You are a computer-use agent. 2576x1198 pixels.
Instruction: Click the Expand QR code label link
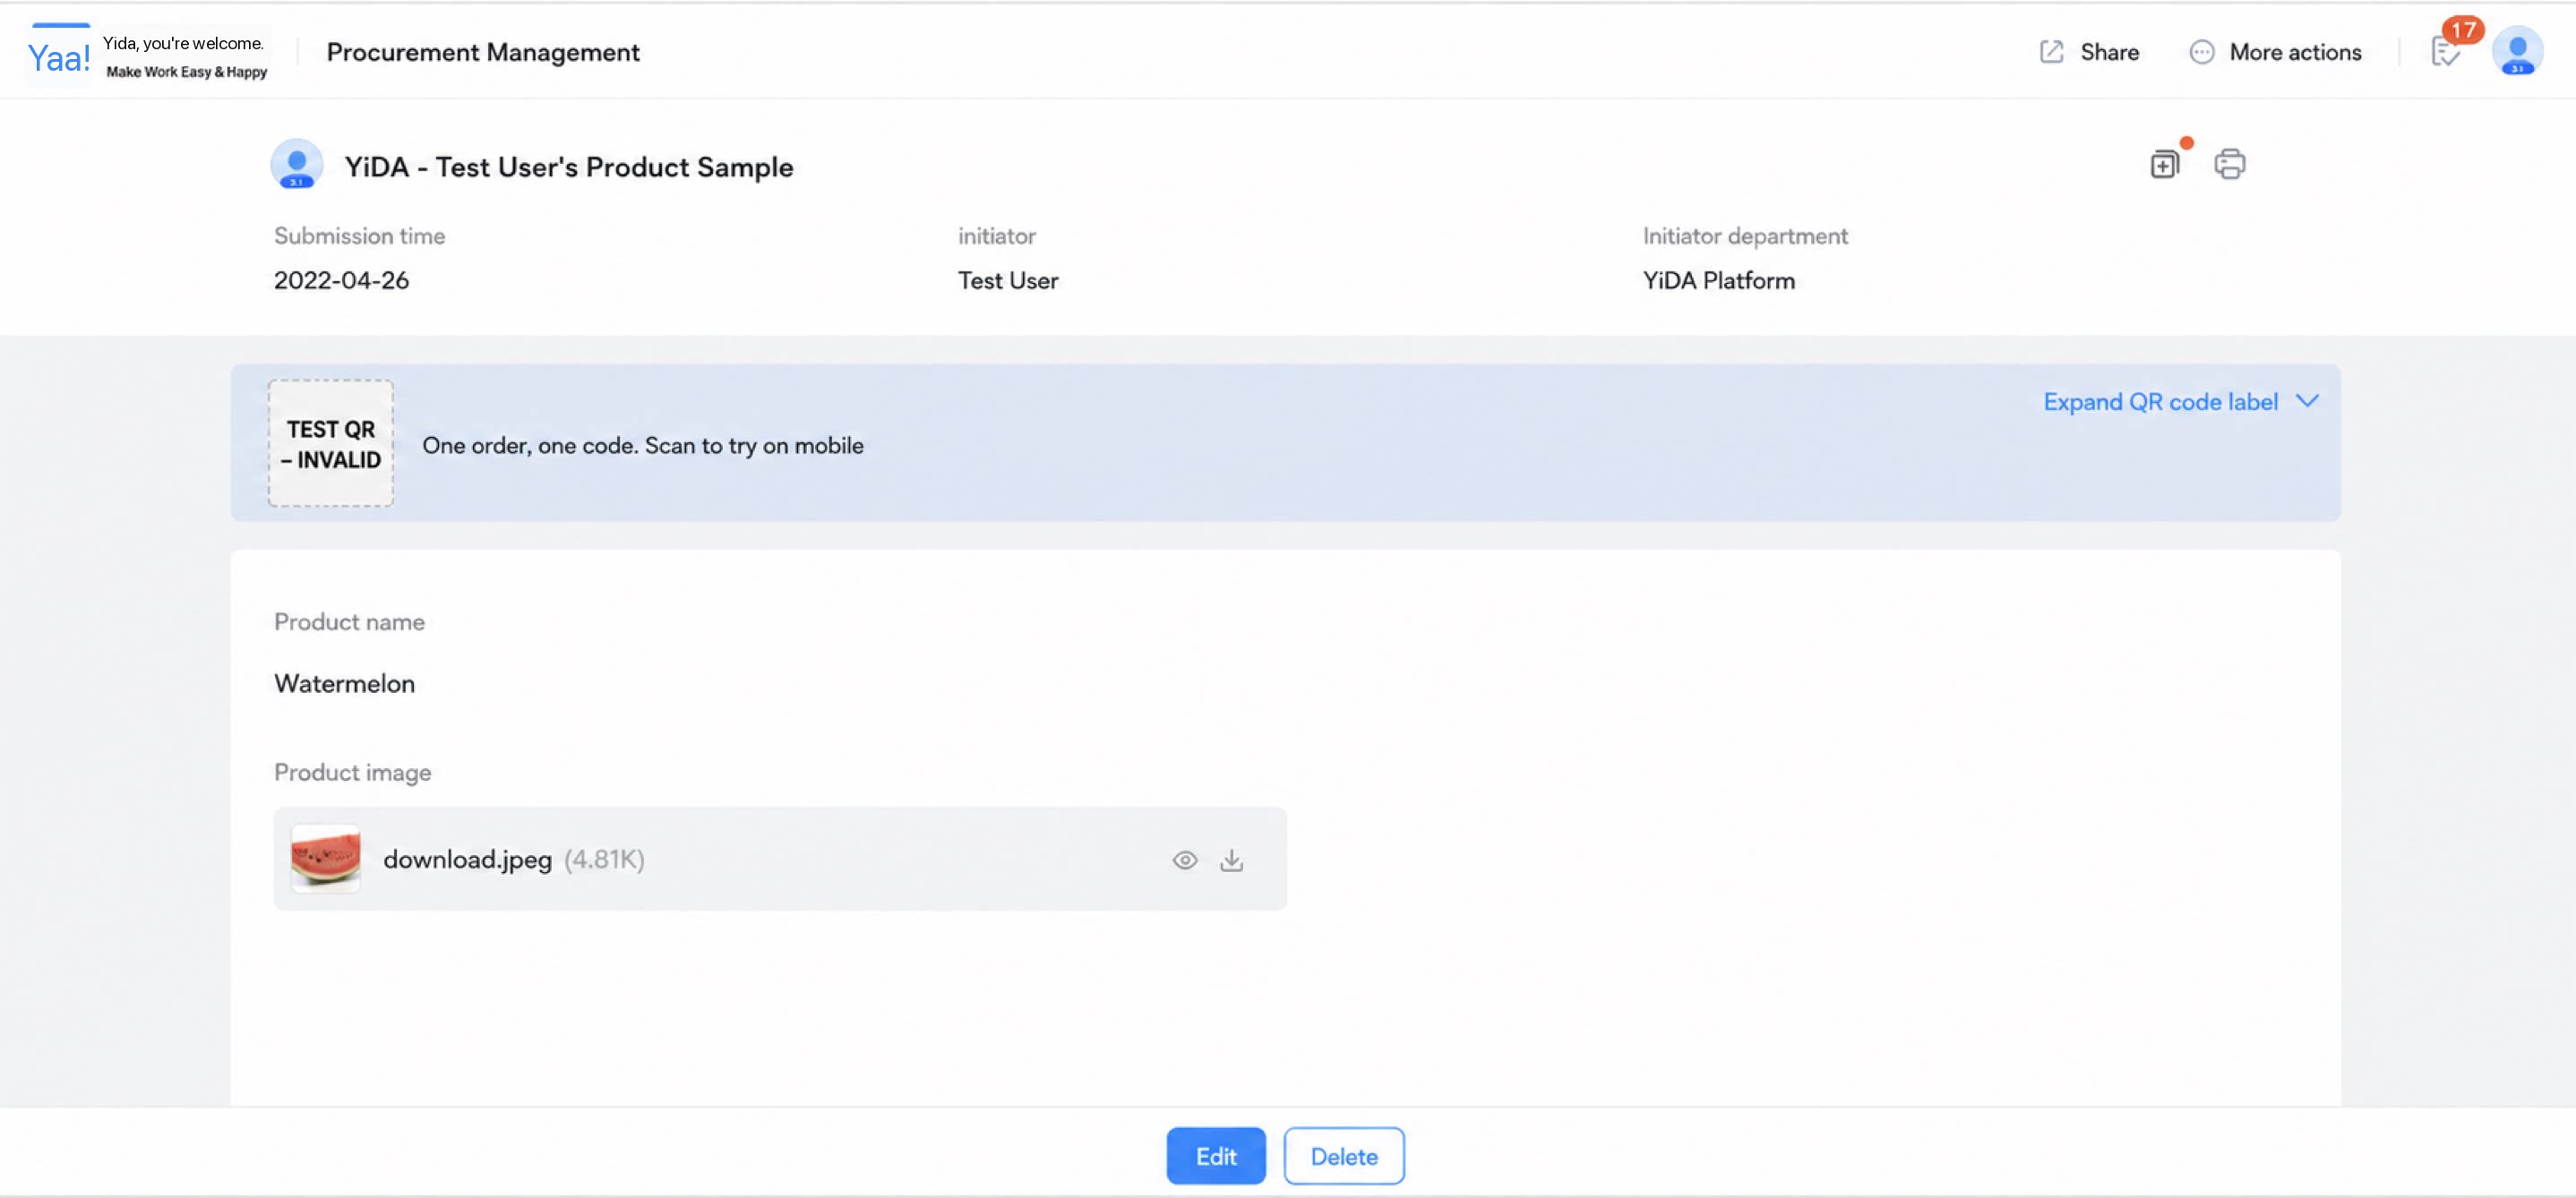2160,402
